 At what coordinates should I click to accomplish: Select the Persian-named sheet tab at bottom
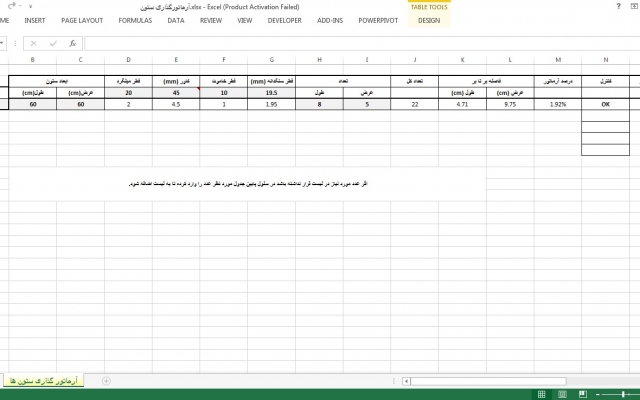(x=44, y=381)
